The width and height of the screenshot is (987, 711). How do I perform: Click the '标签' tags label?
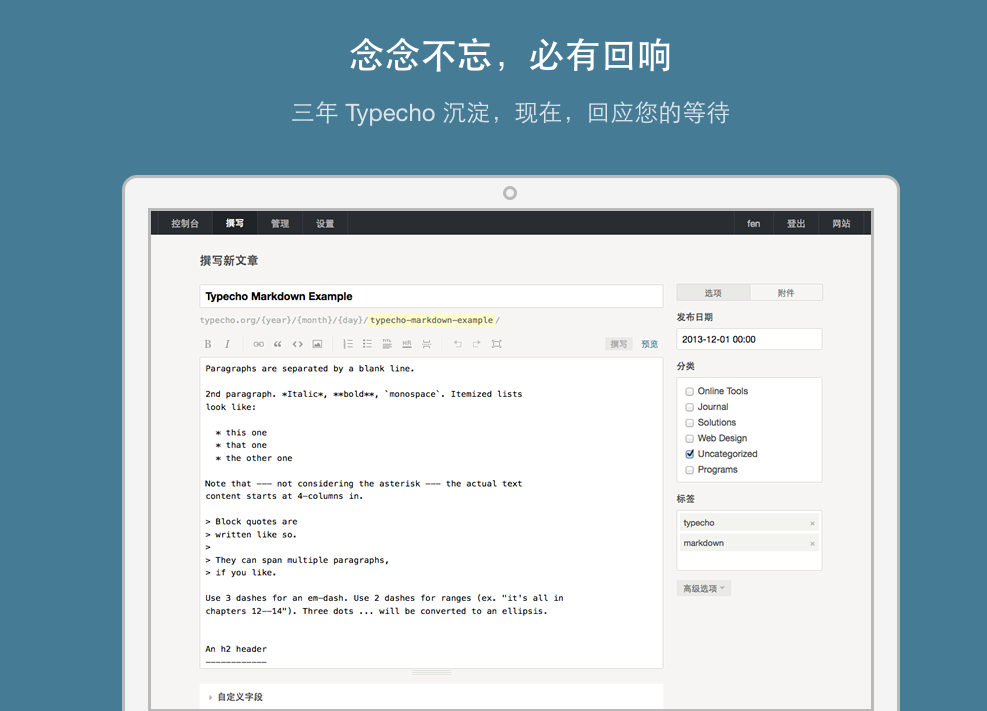[x=685, y=499]
